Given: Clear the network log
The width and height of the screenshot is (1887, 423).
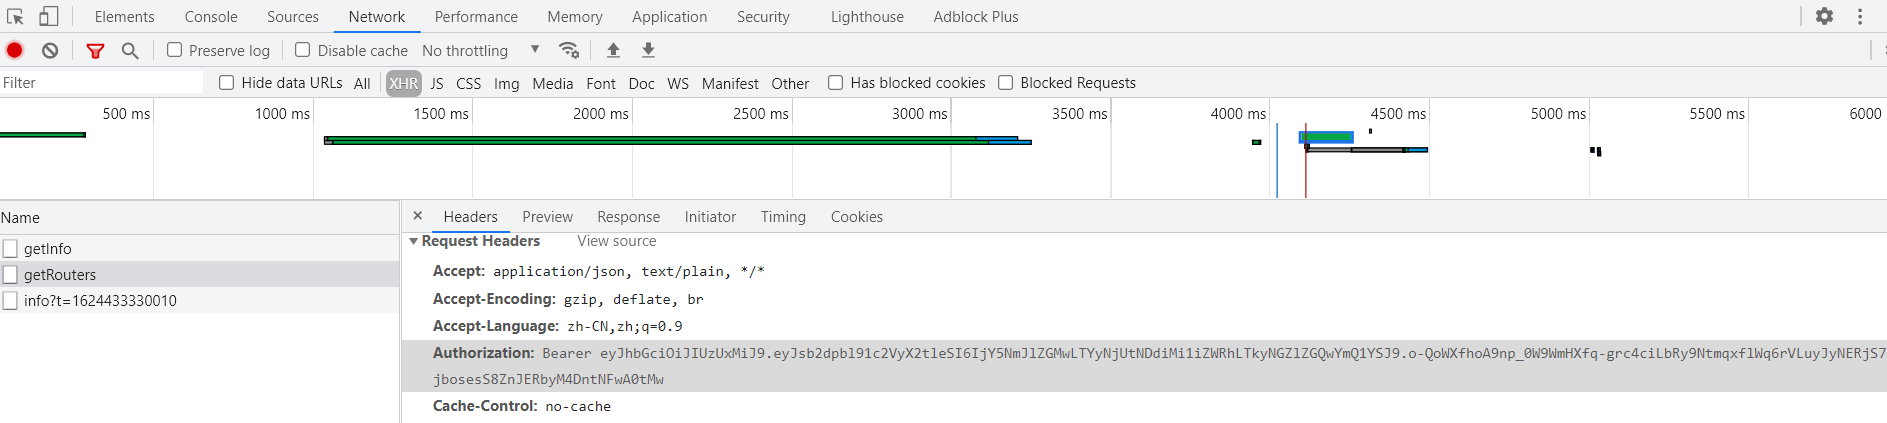Looking at the screenshot, I should pos(50,50).
